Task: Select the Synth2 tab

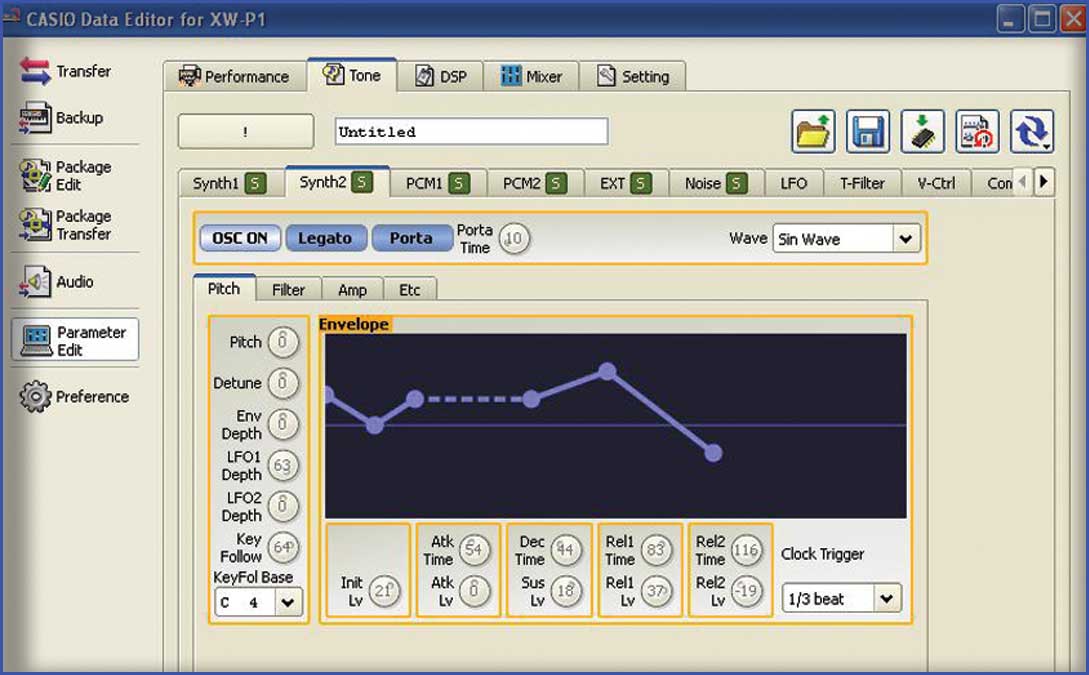Action: [x=337, y=182]
